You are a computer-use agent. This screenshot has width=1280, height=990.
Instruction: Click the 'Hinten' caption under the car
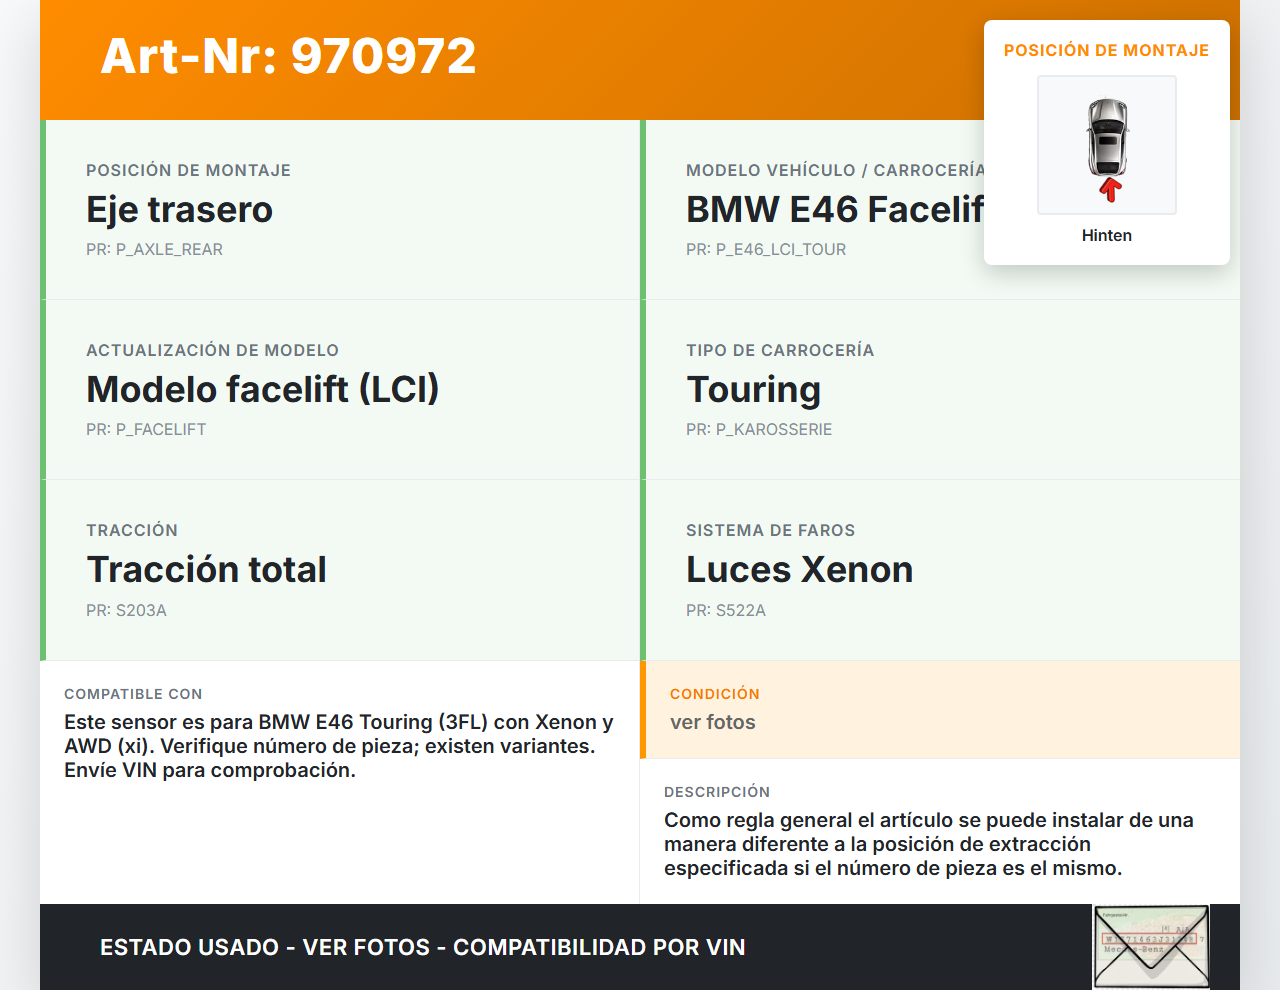[x=1107, y=235]
